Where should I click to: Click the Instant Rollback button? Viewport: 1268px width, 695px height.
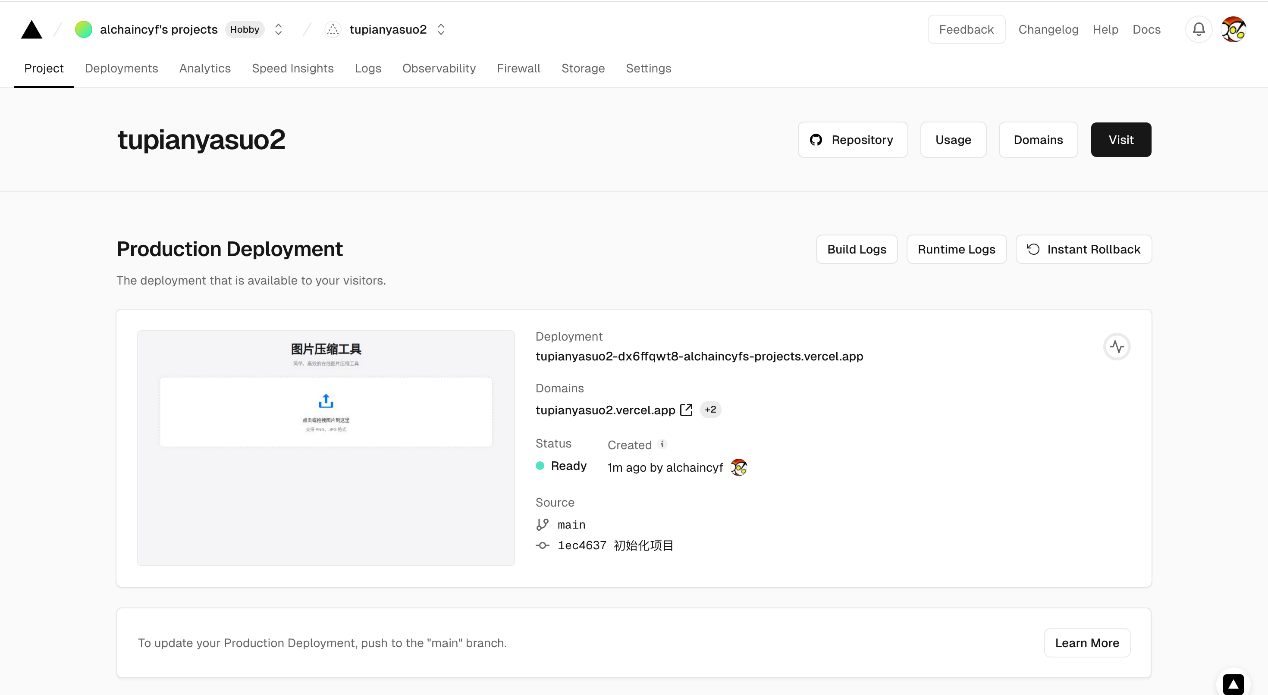[1083, 249]
